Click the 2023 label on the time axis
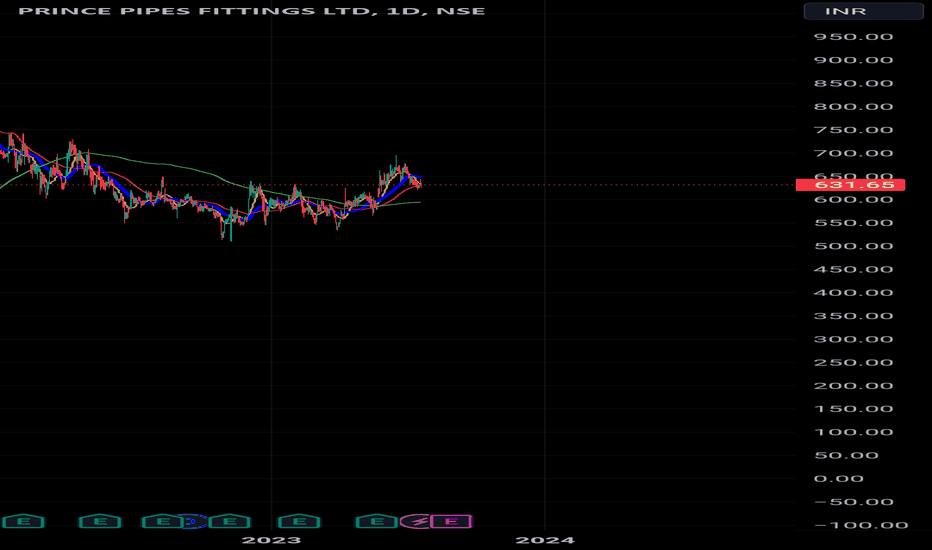The width and height of the screenshot is (932, 550). pyautogui.click(x=271, y=540)
